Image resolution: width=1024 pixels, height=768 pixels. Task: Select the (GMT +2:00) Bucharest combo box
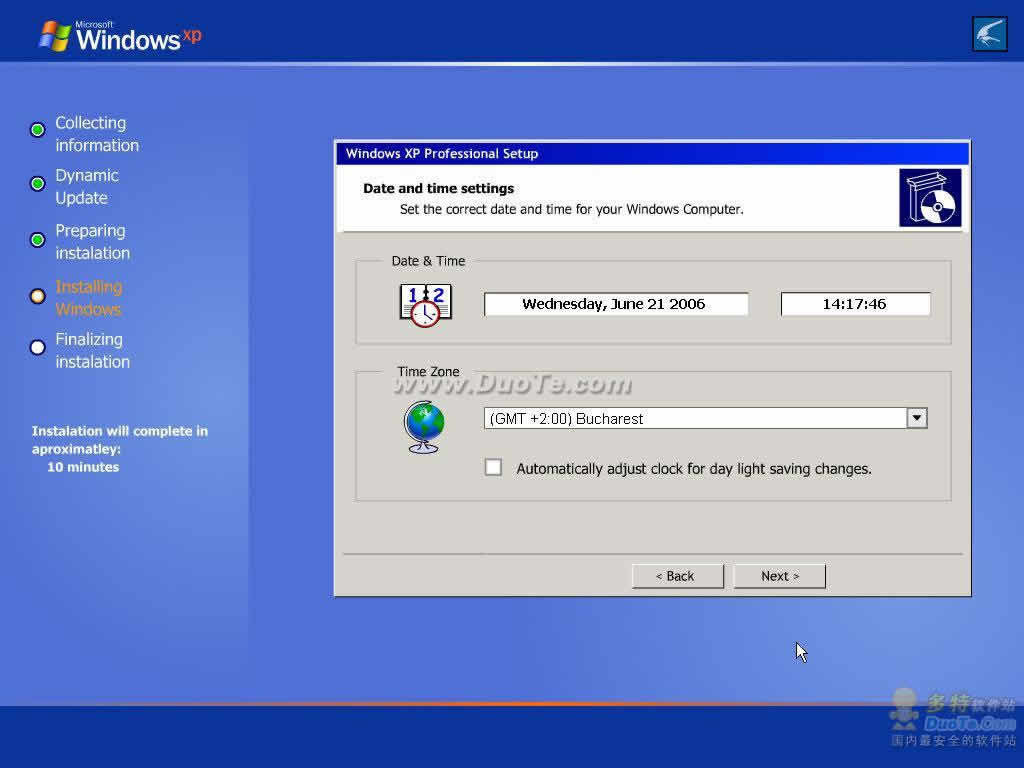[705, 418]
